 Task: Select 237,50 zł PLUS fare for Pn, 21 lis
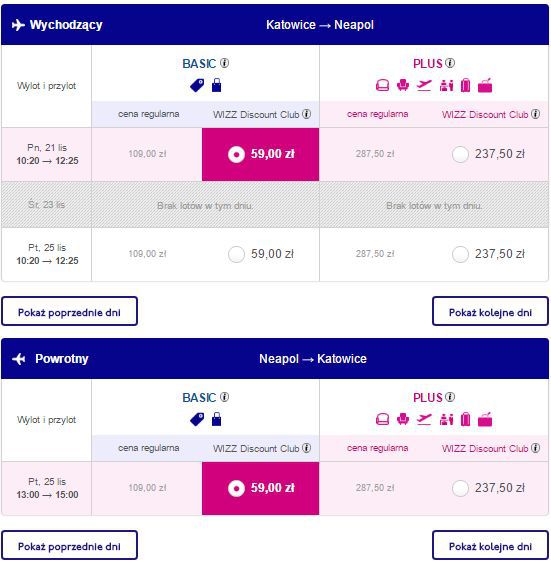click(x=460, y=154)
